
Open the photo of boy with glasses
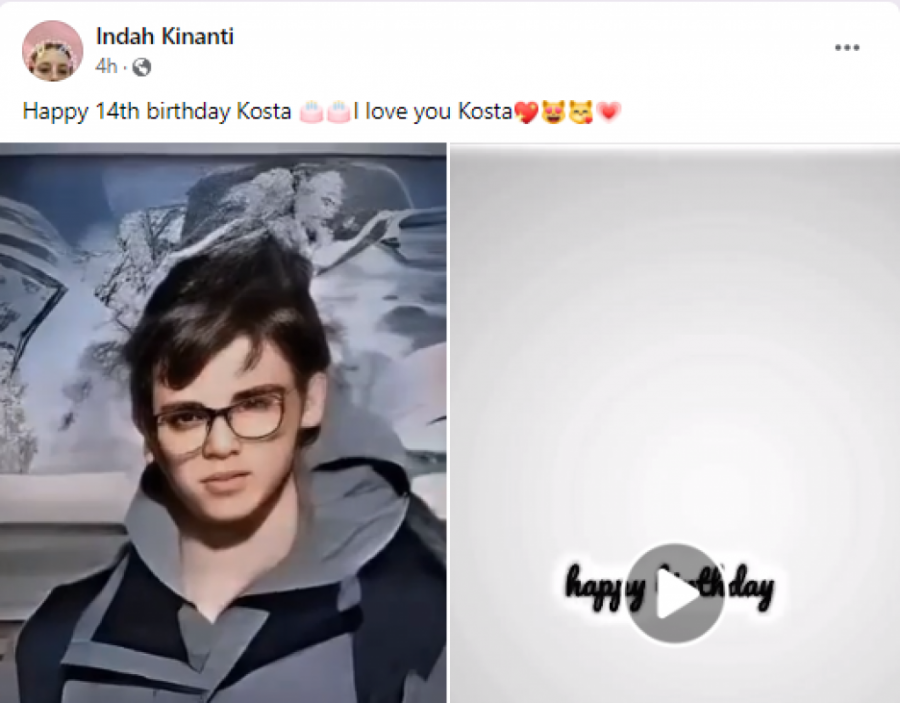(223, 423)
